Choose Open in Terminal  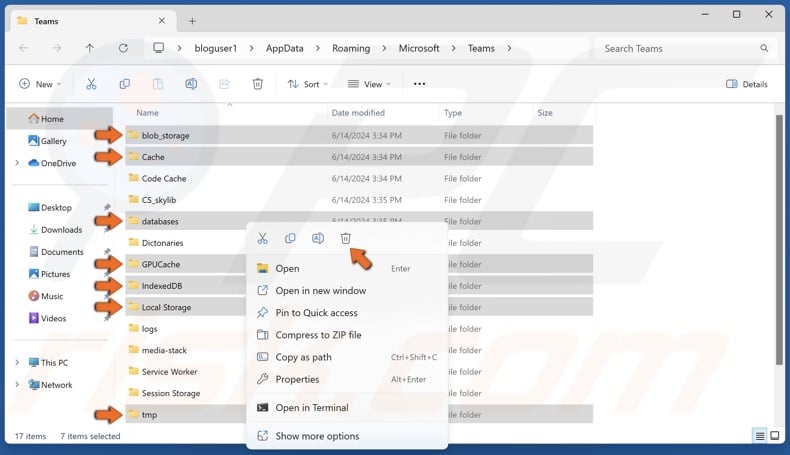pyautogui.click(x=347, y=408)
